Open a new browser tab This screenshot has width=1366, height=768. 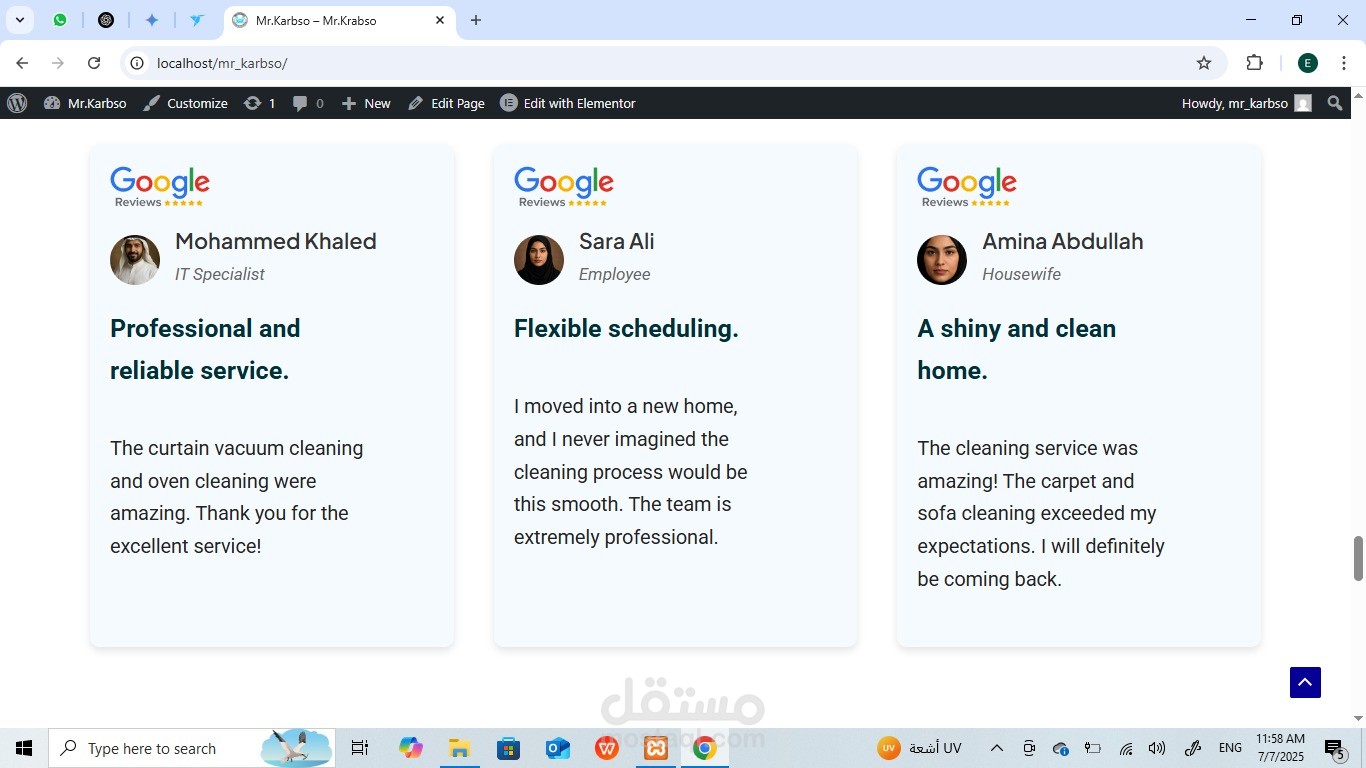coord(476,20)
